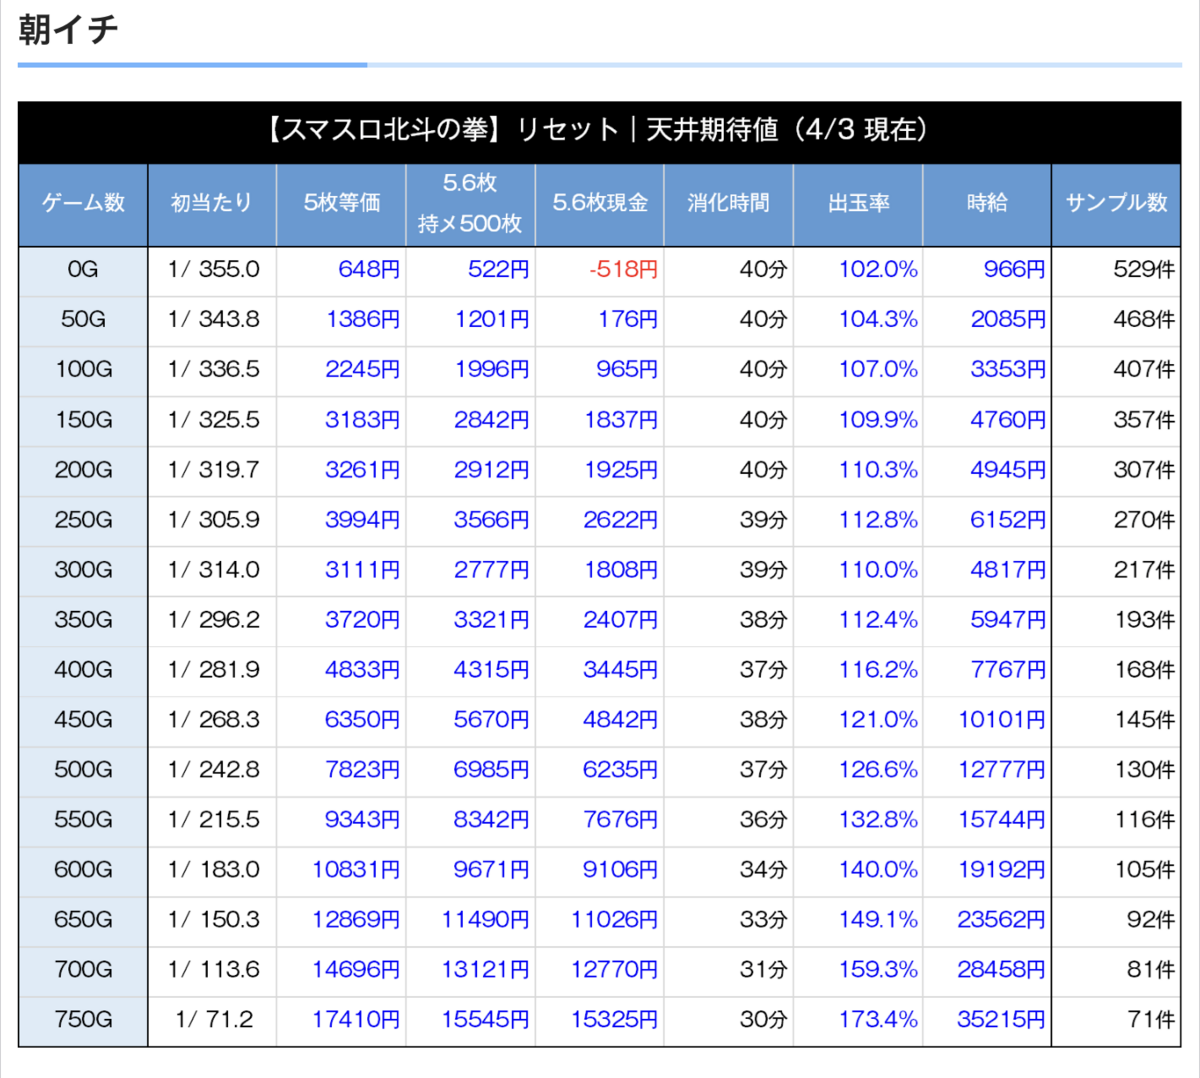Click the 2245円 value in 100G row
Image resolution: width=1200 pixels, height=1078 pixels.
coord(363,370)
